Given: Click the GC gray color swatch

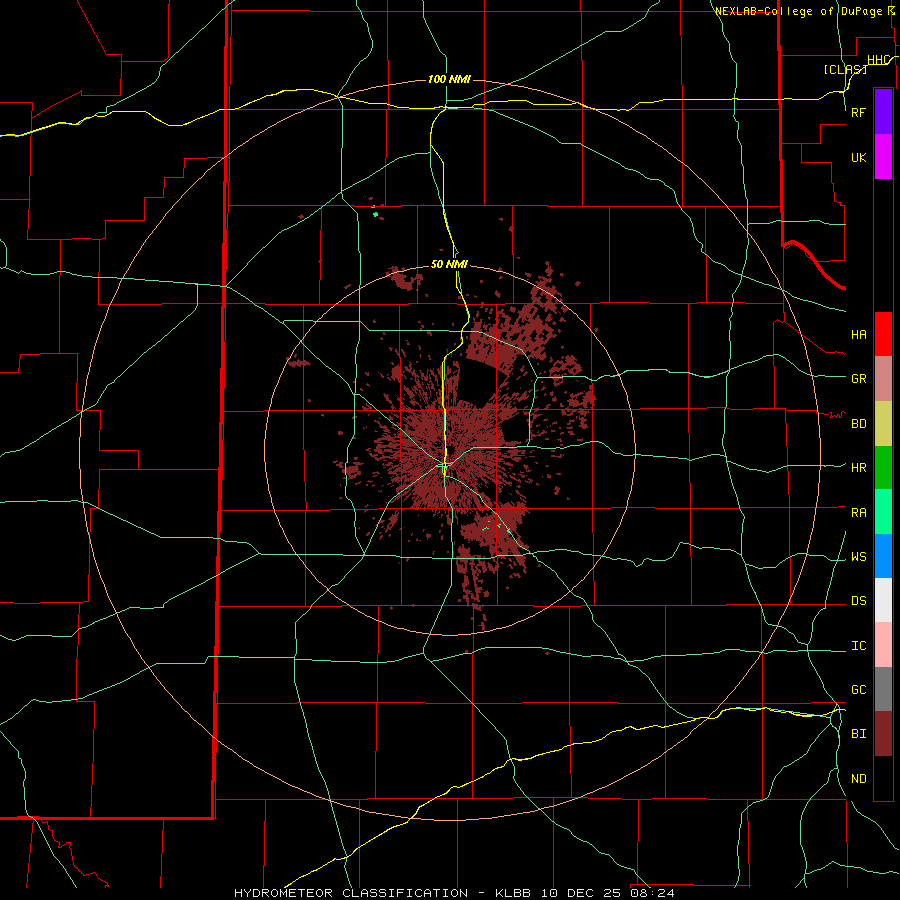Looking at the screenshot, I should pyautogui.click(x=883, y=689).
